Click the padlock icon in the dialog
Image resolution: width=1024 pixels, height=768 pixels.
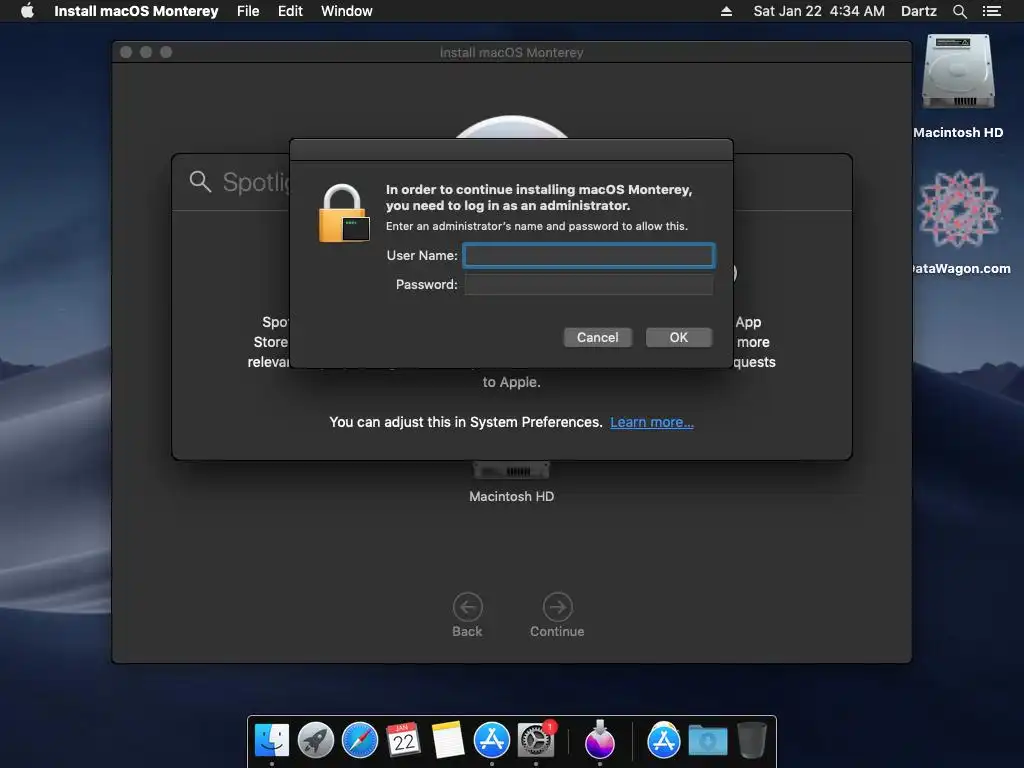point(344,214)
